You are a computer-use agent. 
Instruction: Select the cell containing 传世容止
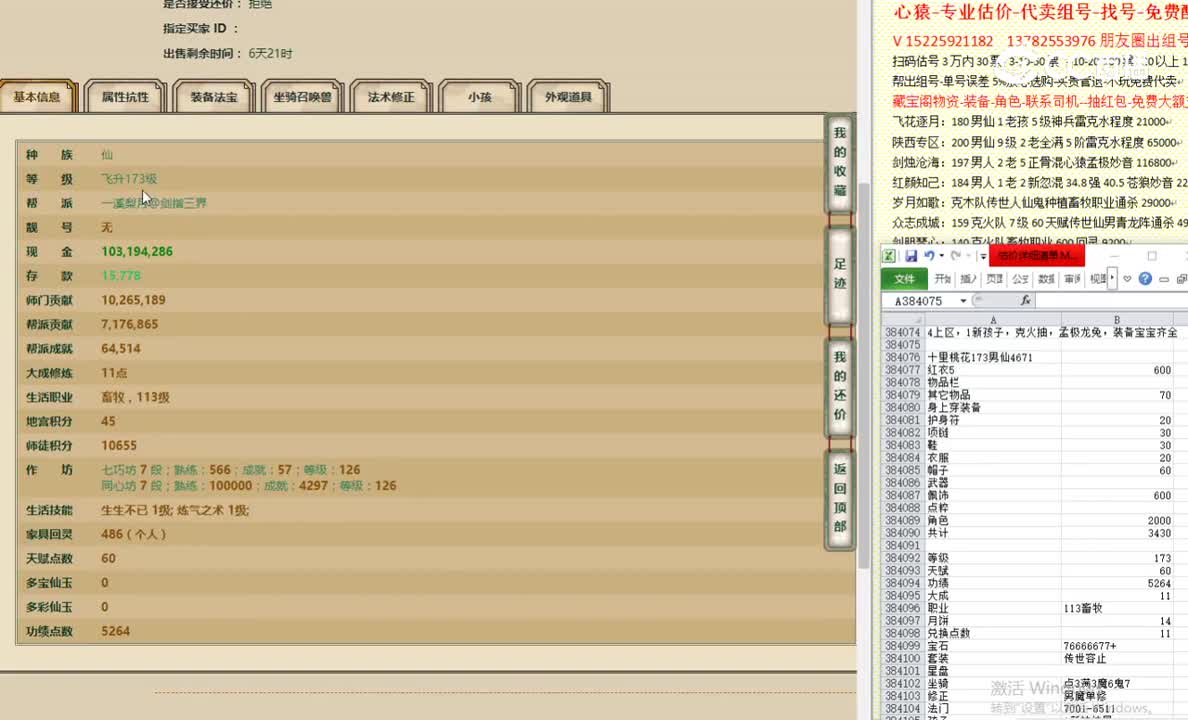[1117, 658]
